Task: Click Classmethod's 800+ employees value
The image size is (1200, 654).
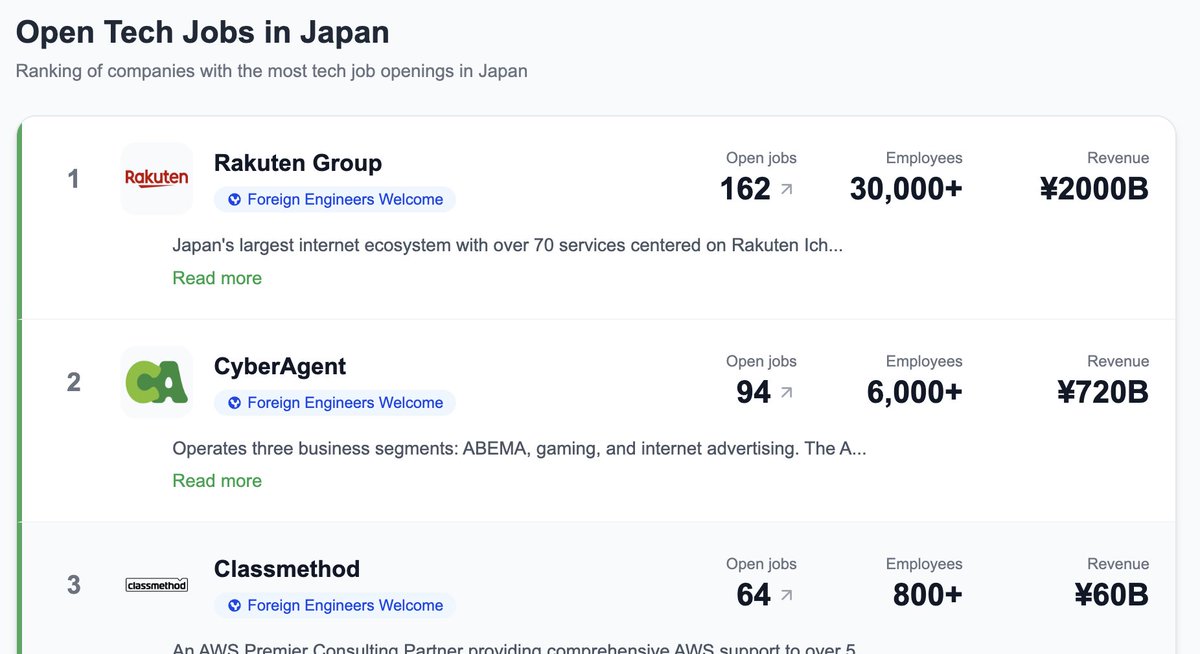Action: click(928, 595)
